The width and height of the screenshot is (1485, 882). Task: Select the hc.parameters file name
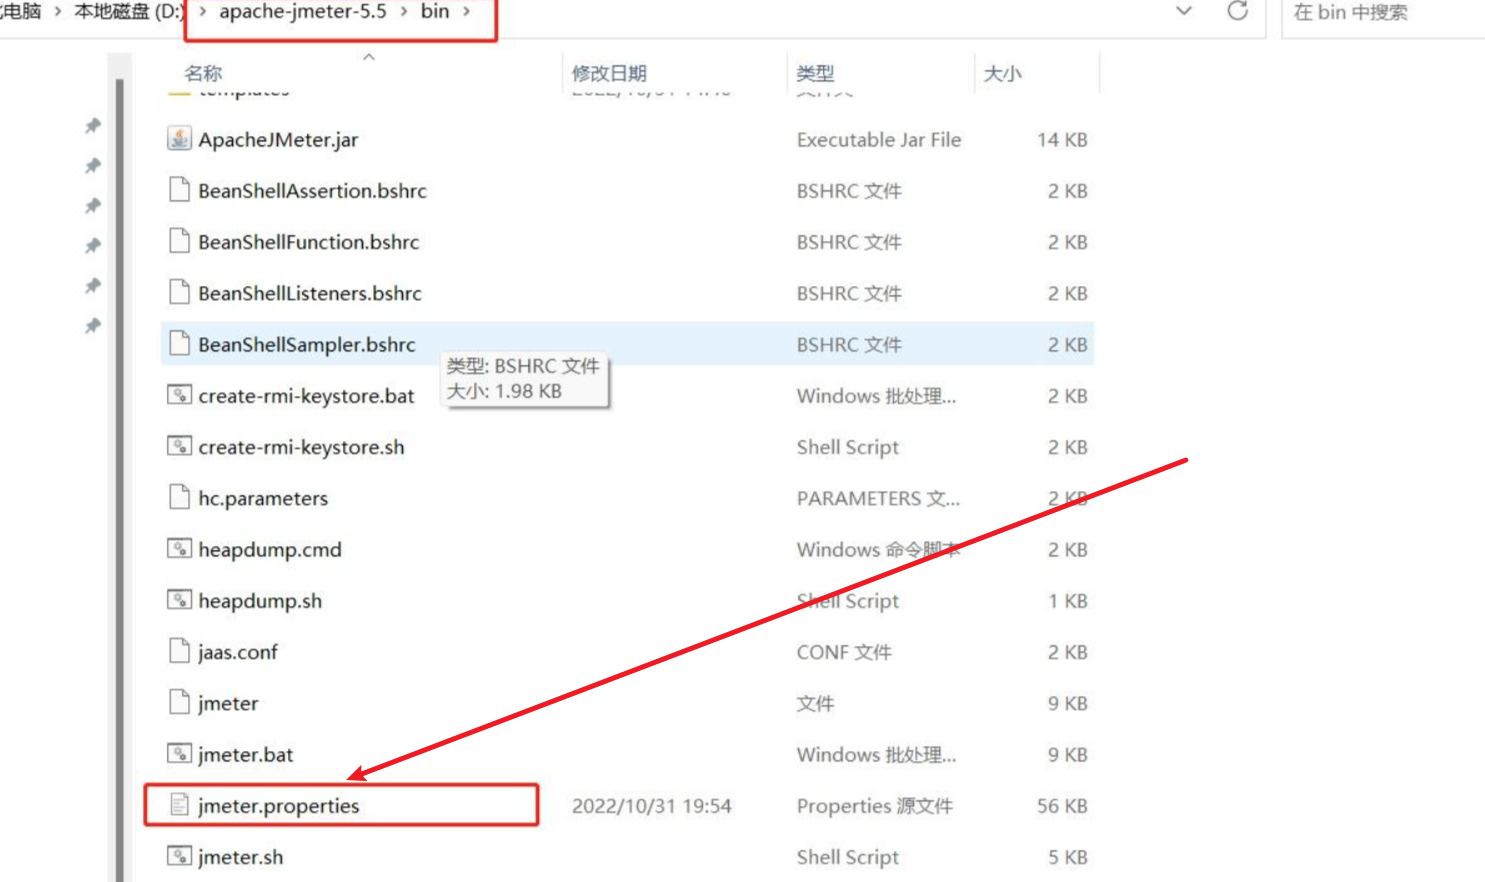click(x=263, y=498)
